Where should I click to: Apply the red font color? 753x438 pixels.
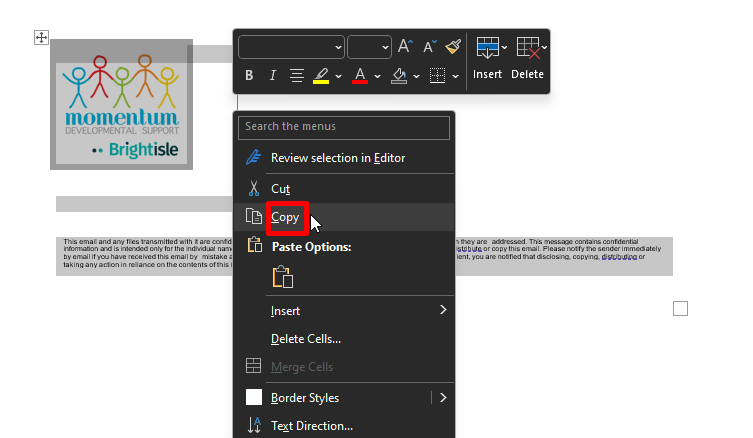(360, 75)
